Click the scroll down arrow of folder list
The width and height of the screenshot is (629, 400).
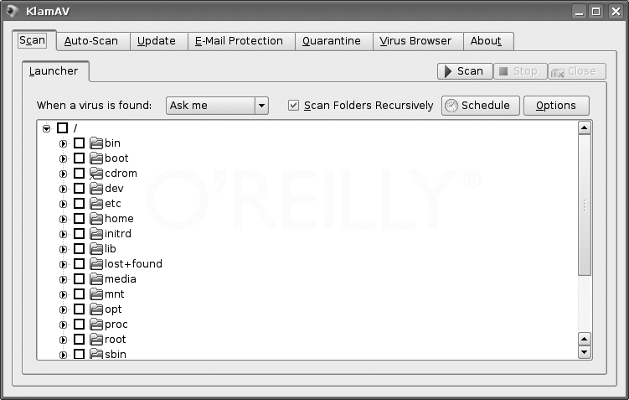(x=584, y=353)
